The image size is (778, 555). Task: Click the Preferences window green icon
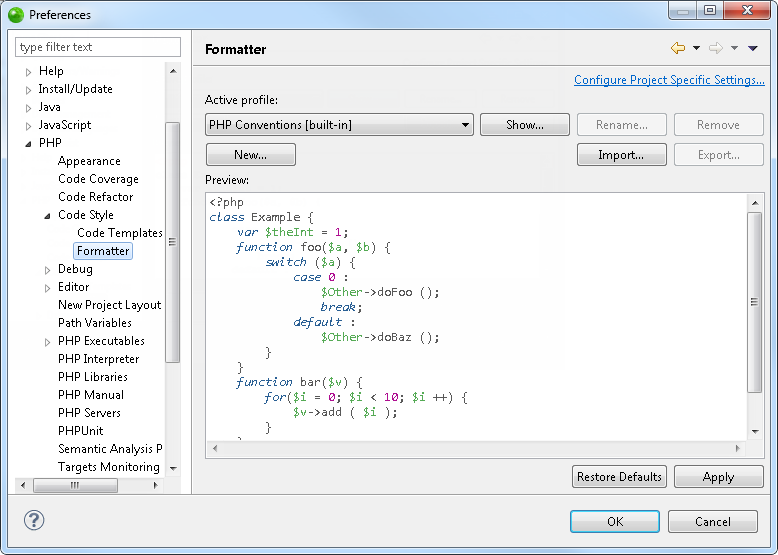pos(16,15)
